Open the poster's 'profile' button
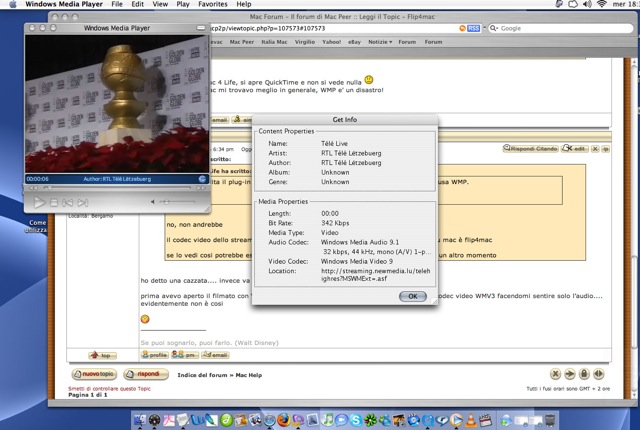Screen dimensions: 640x430 click(x=155, y=355)
